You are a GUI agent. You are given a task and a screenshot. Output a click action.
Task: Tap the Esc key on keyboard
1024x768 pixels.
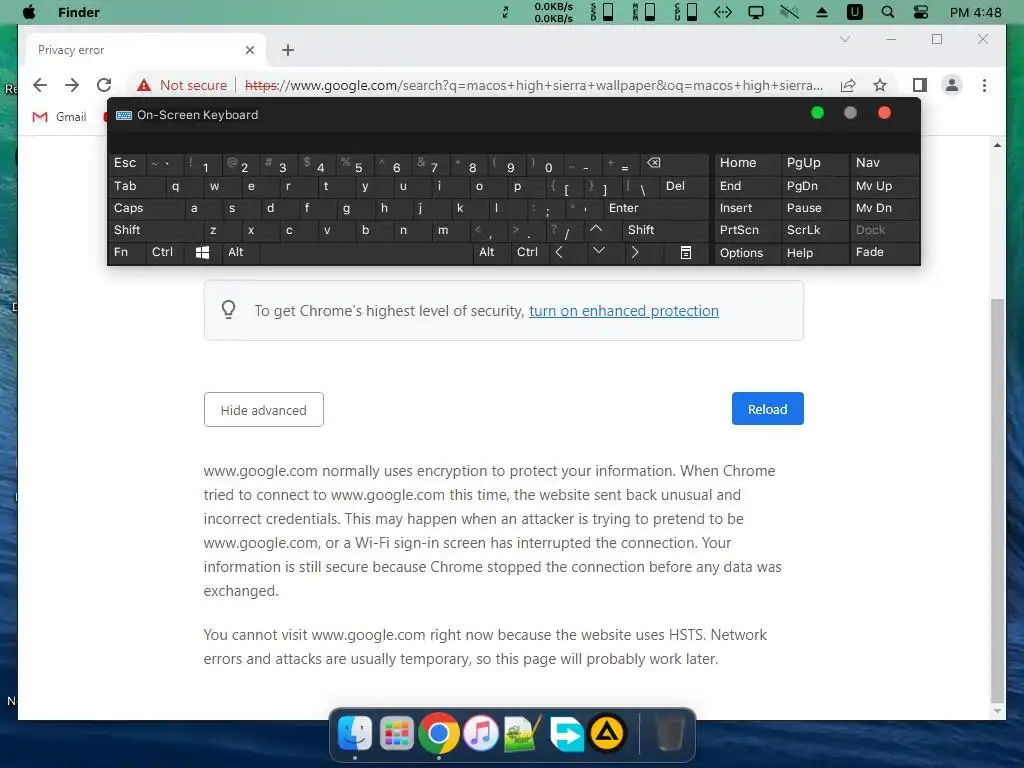[x=125, y=163]
